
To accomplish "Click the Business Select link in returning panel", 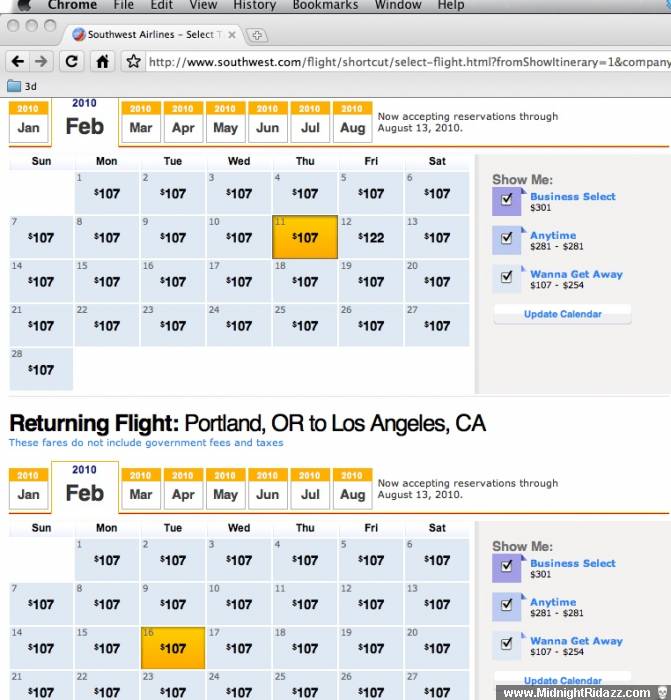I will point(573,563).
